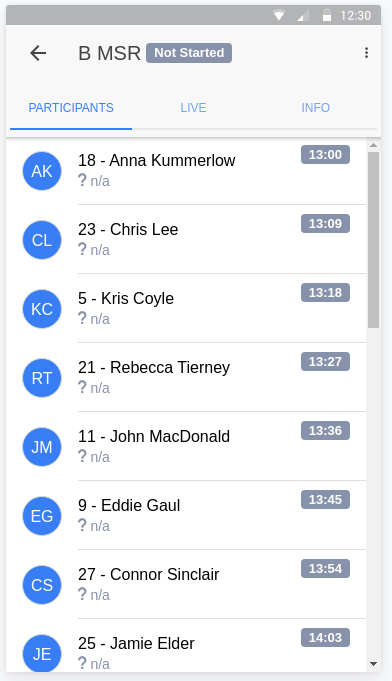This screenshot has width=392, height=681.
Task: Switch to the LIVE tab
Action: [193, 108]
